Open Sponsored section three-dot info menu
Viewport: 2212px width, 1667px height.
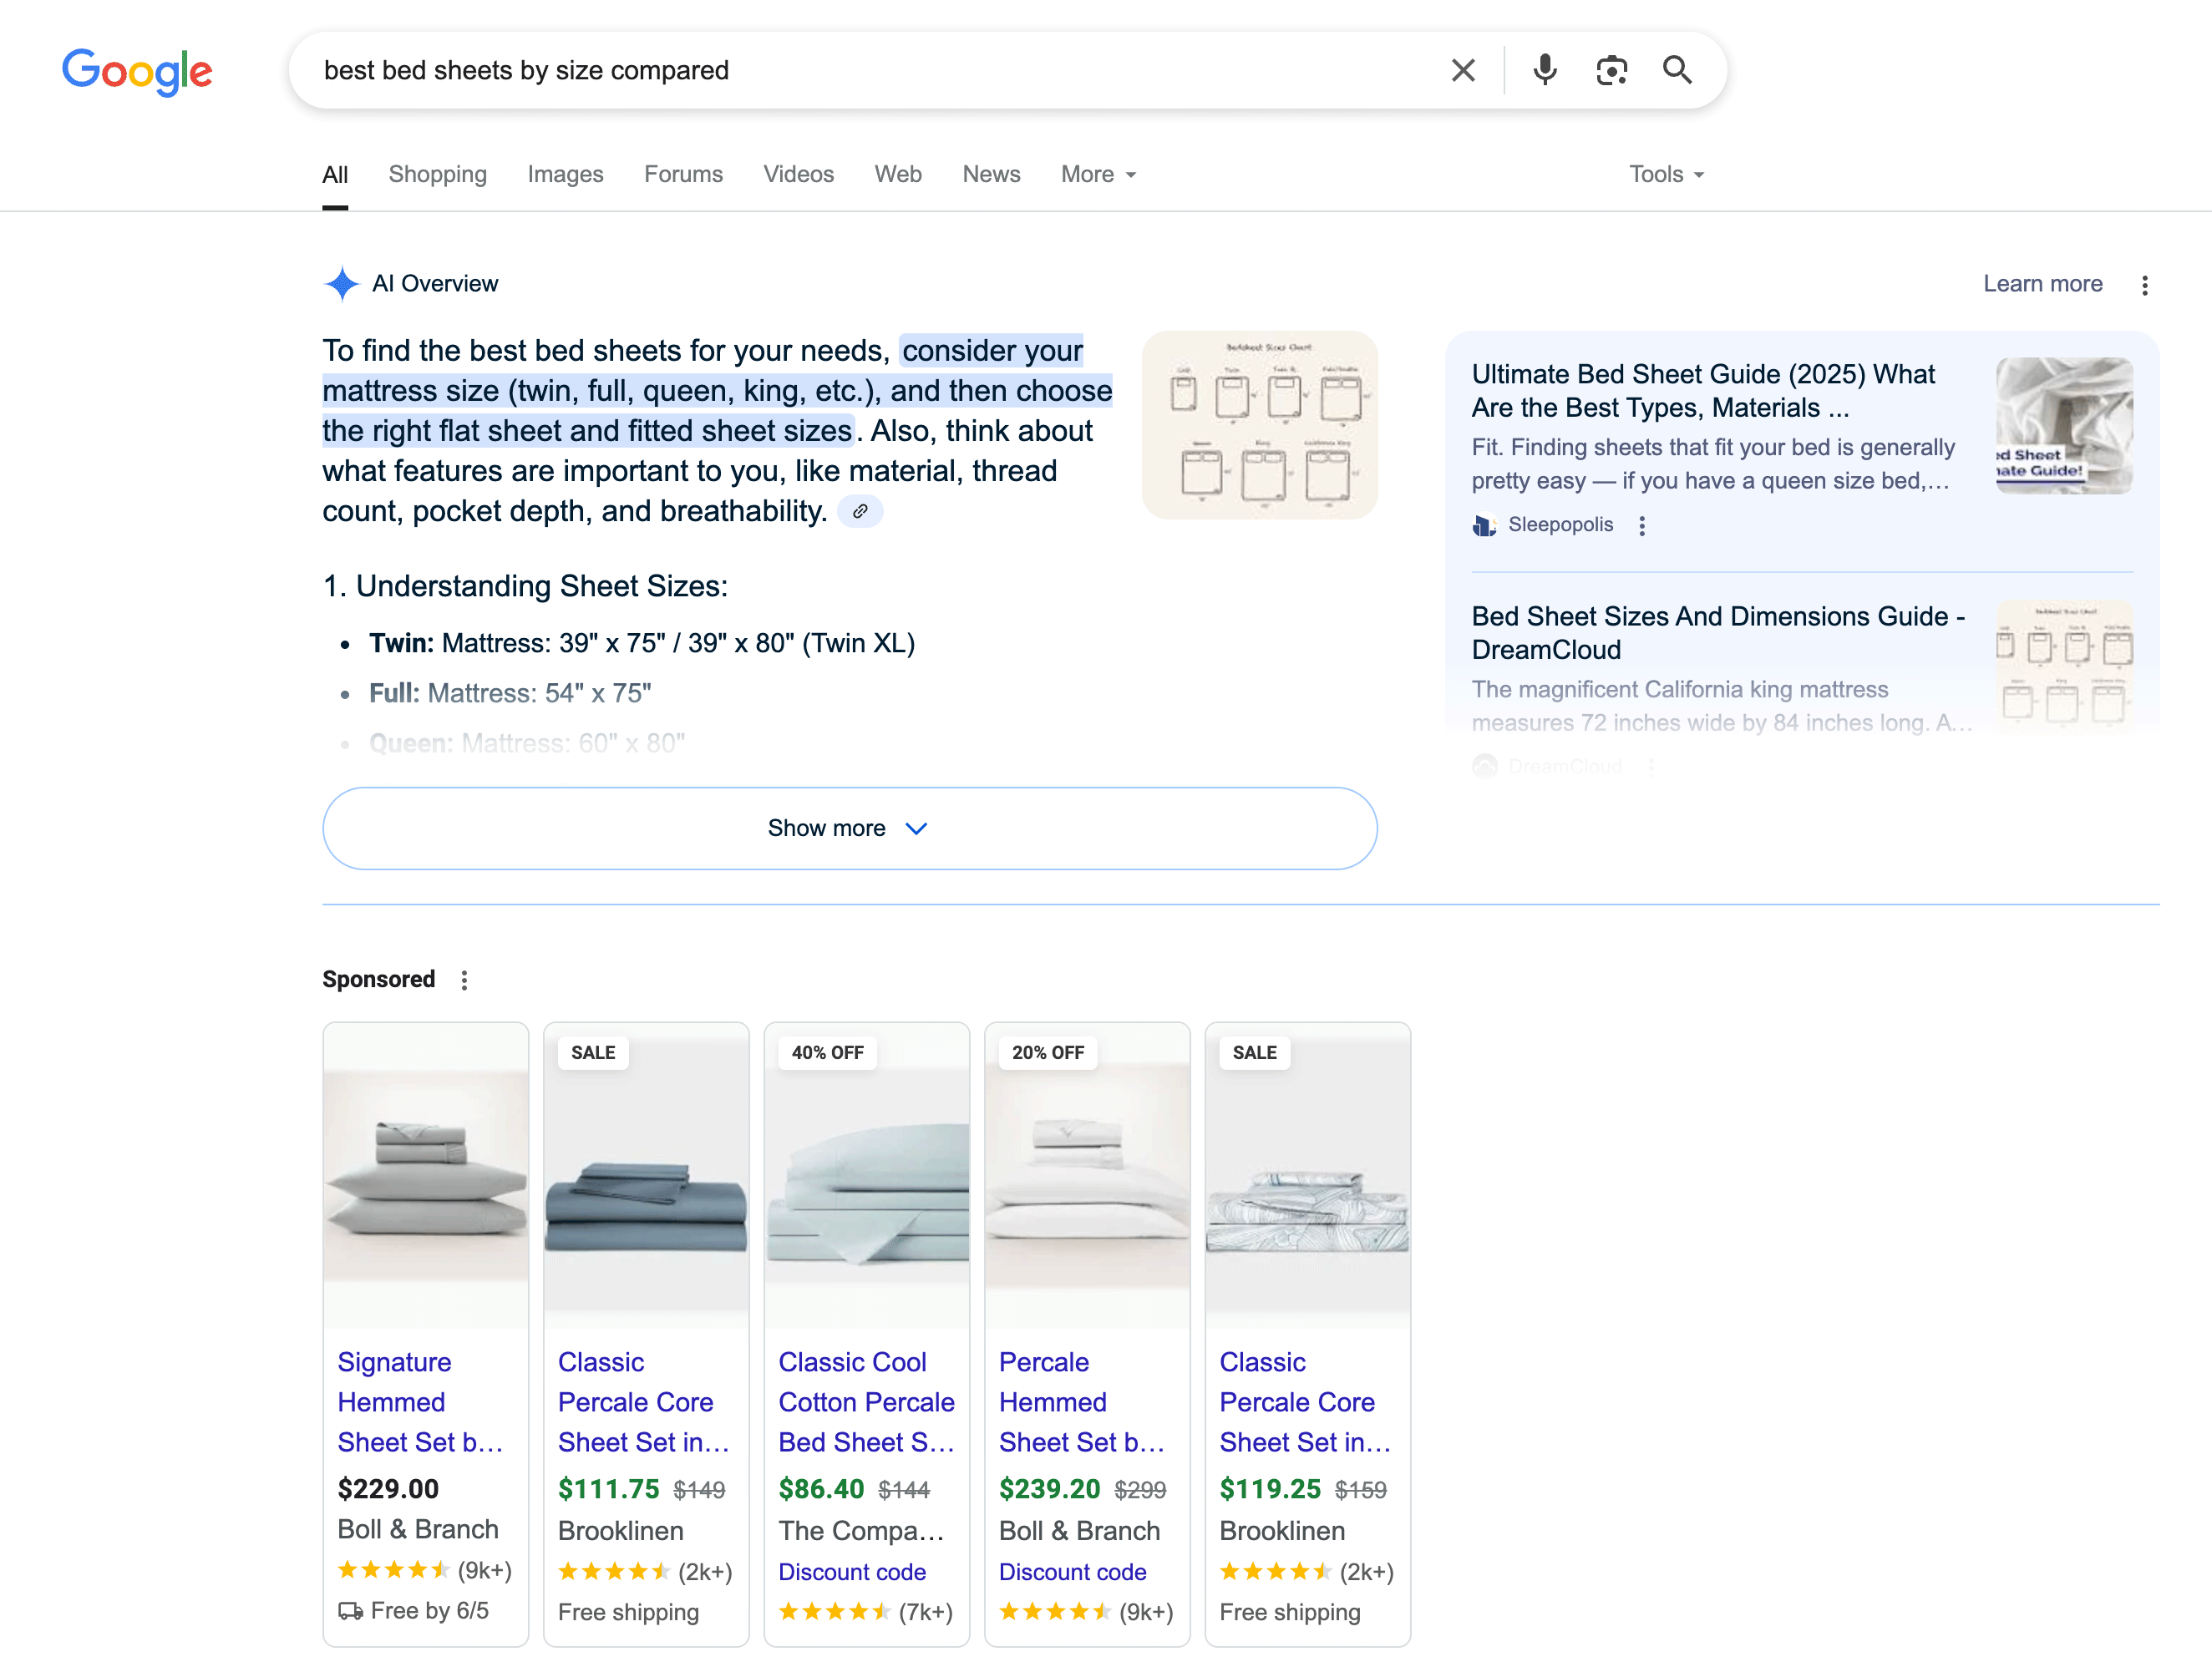(464, 980)
